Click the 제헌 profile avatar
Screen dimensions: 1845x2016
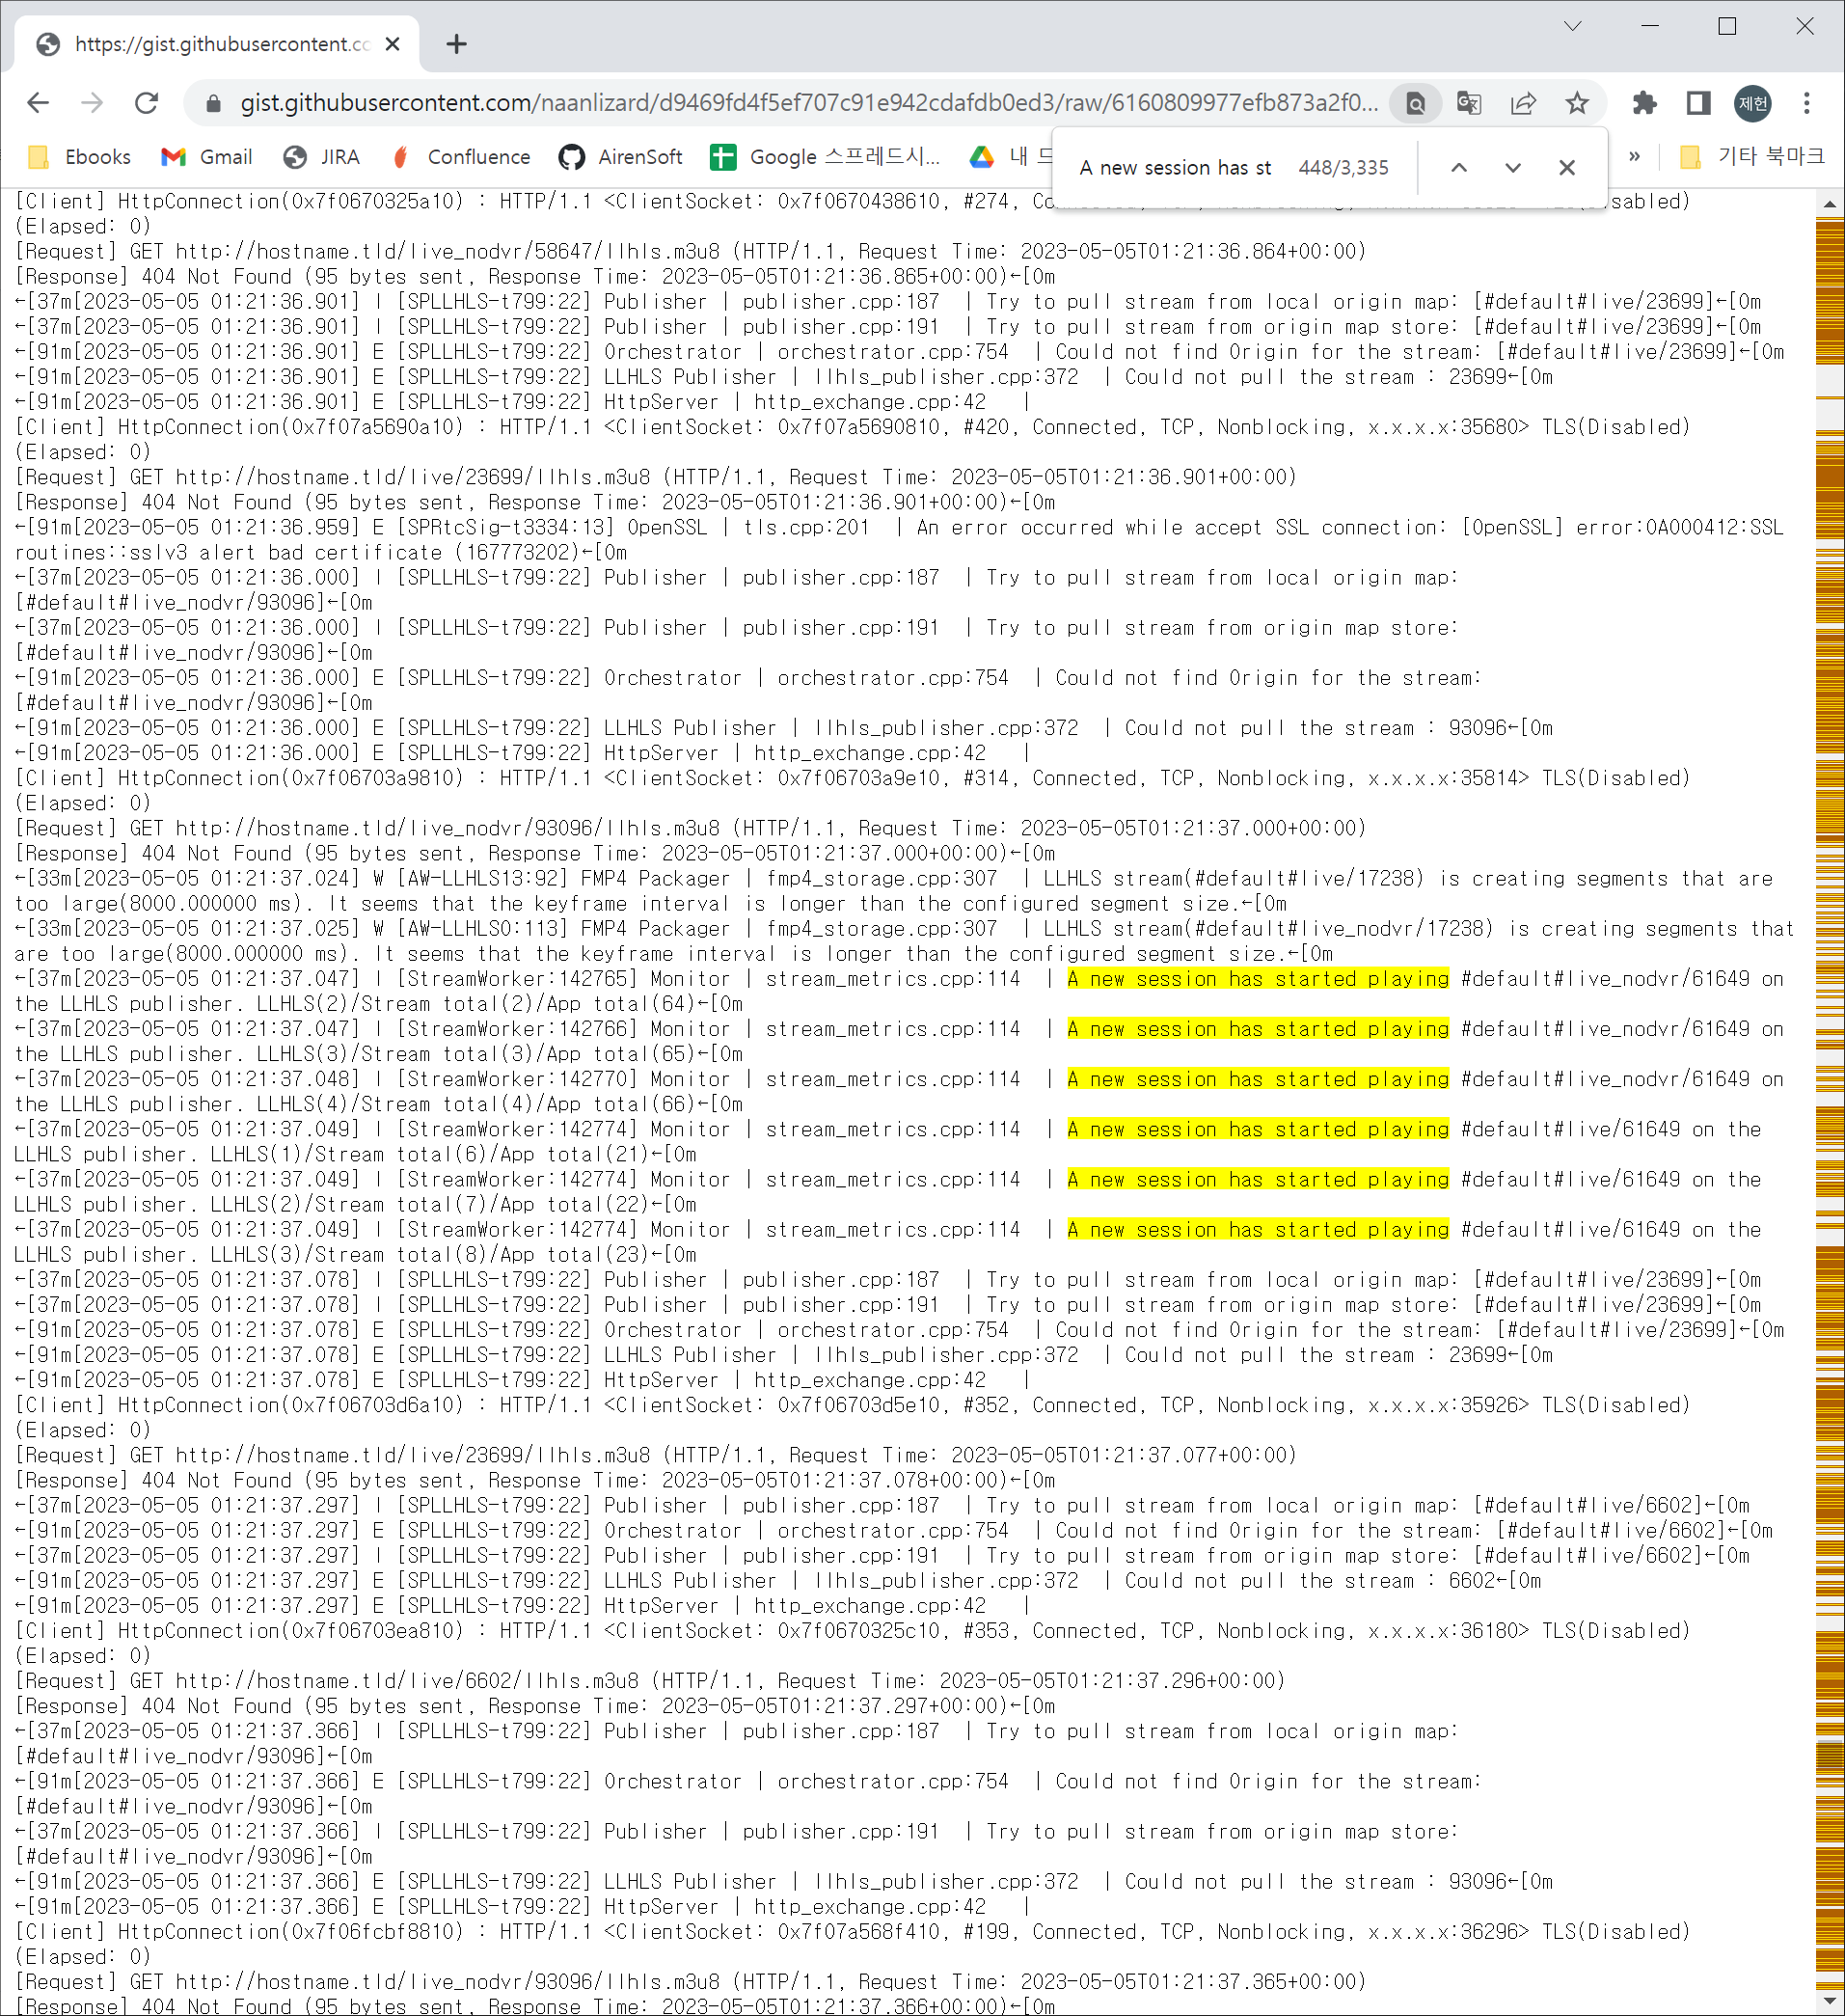tap(1751, 103)
